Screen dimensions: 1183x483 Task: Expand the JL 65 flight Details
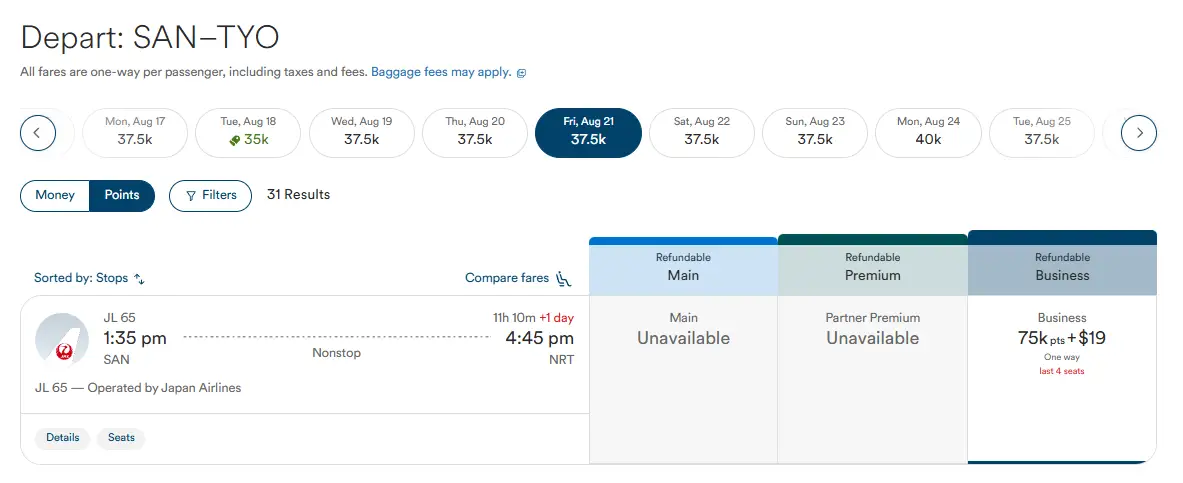[62, 438]
